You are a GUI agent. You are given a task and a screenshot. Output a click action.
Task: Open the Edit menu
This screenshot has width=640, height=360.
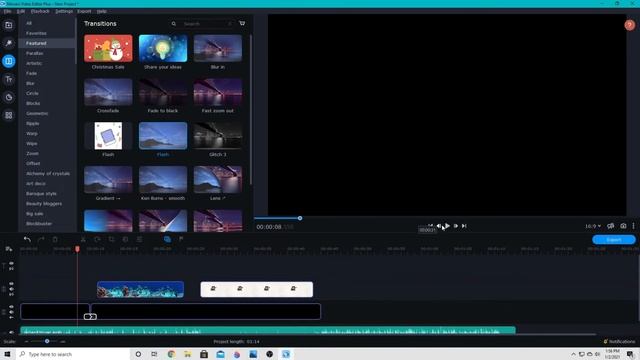point(21,11)
